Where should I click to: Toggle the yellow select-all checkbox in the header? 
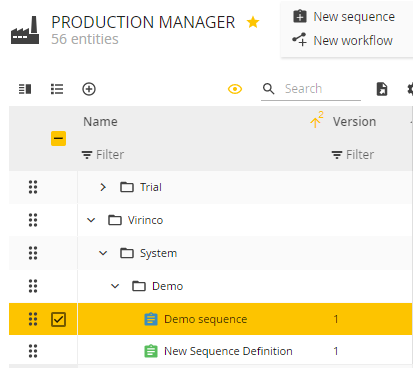[58, 139]
